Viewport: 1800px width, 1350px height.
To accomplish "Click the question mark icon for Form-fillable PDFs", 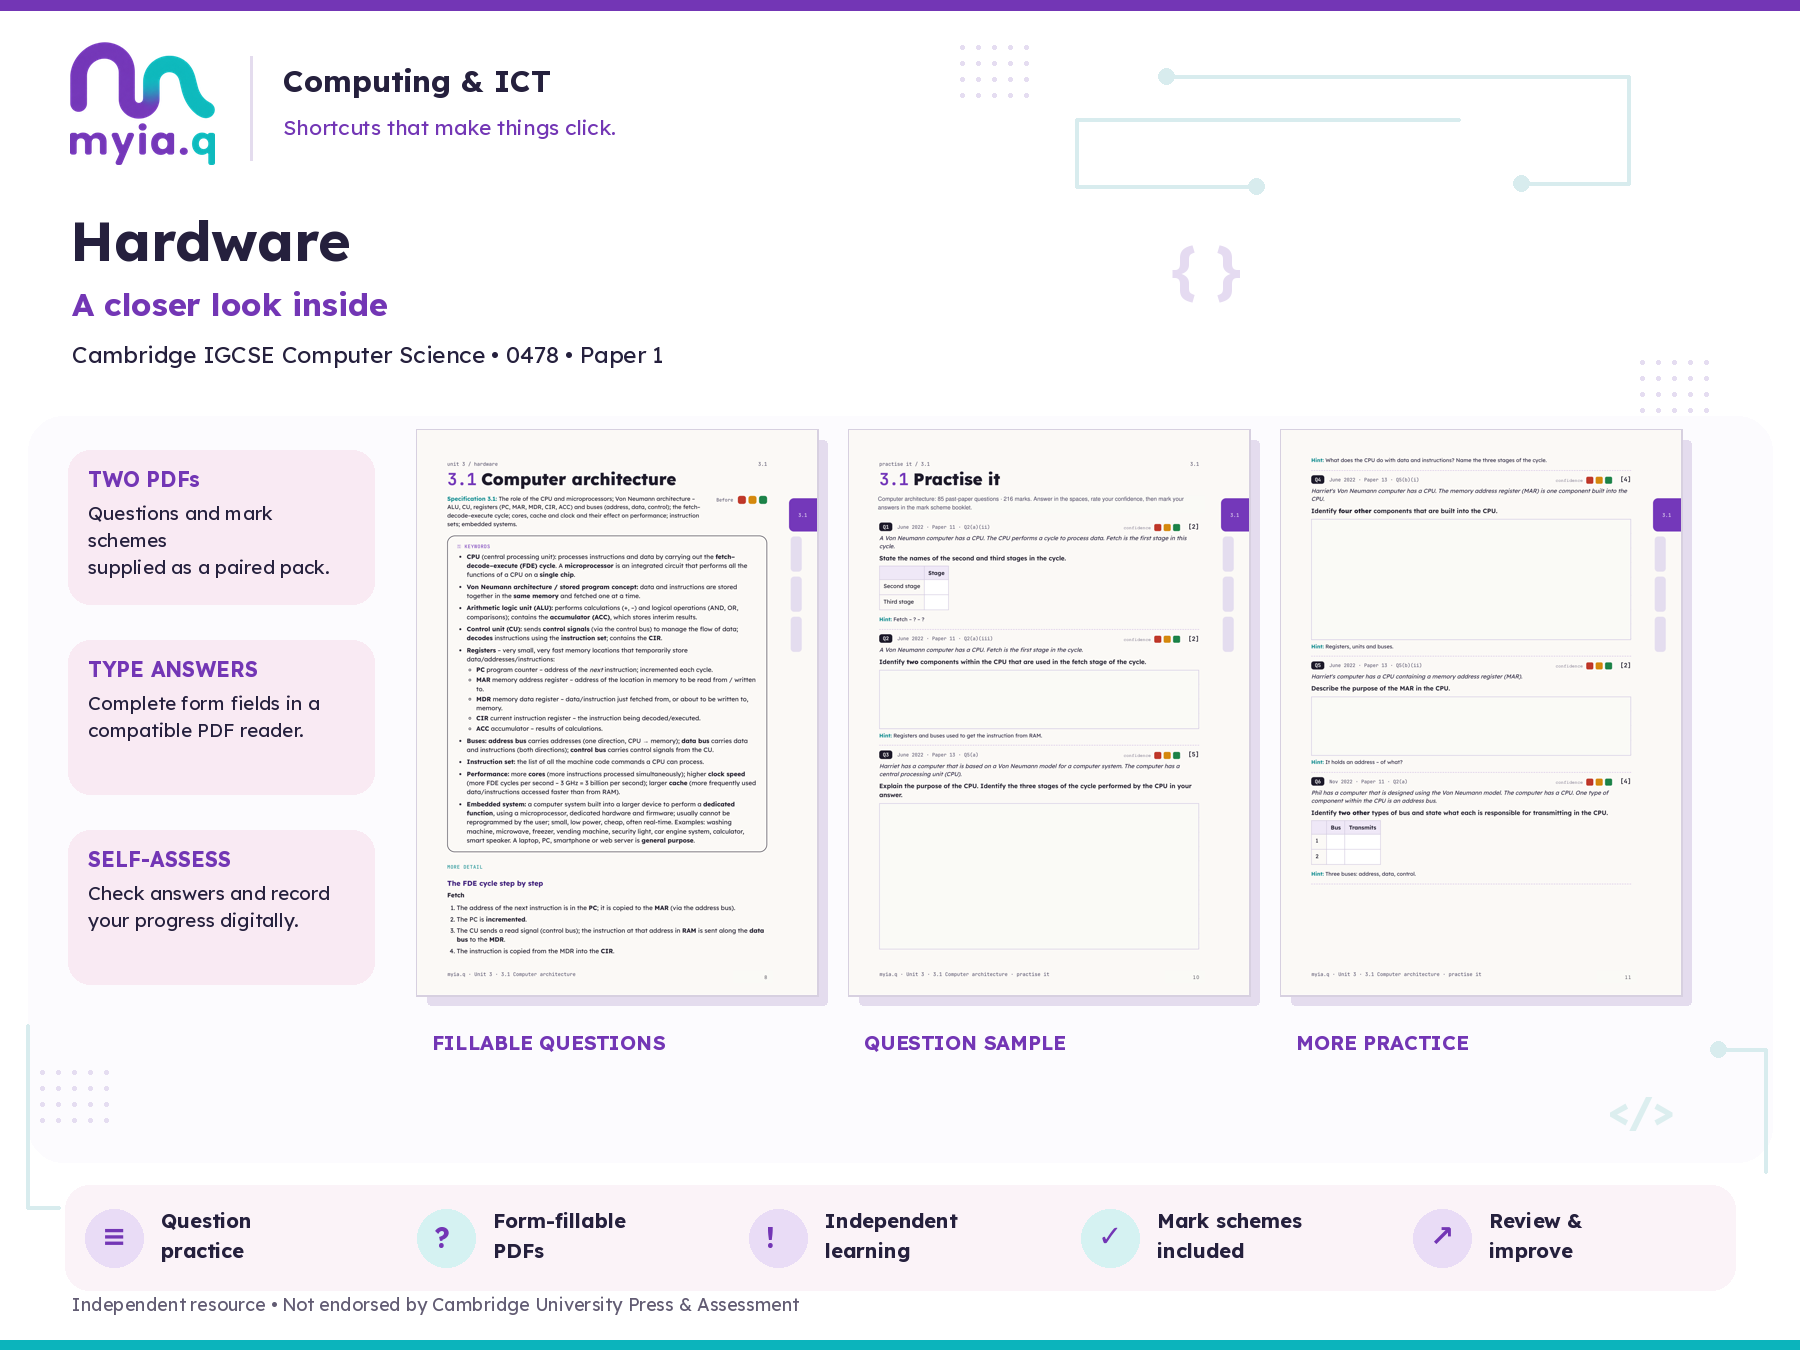I will (446, 1237).
